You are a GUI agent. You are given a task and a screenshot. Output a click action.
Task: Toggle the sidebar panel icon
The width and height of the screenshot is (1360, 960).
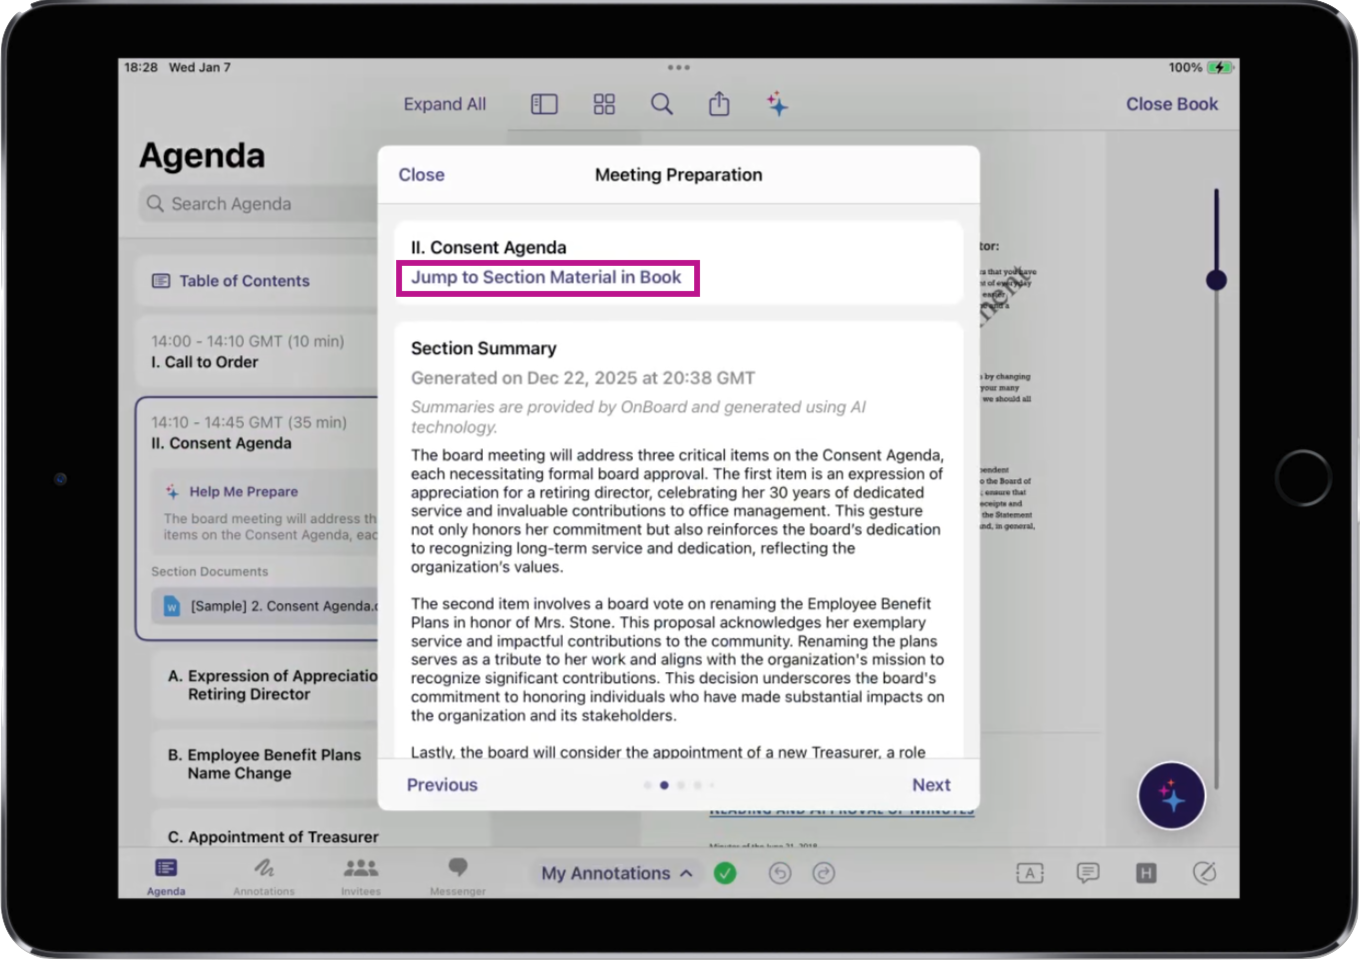[x=544, y=104]
